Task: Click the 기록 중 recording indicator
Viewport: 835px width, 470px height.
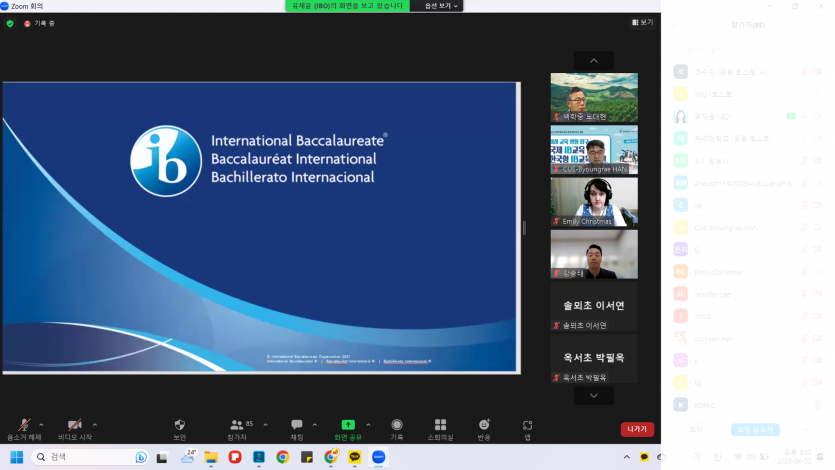Action: pos(39,23)
